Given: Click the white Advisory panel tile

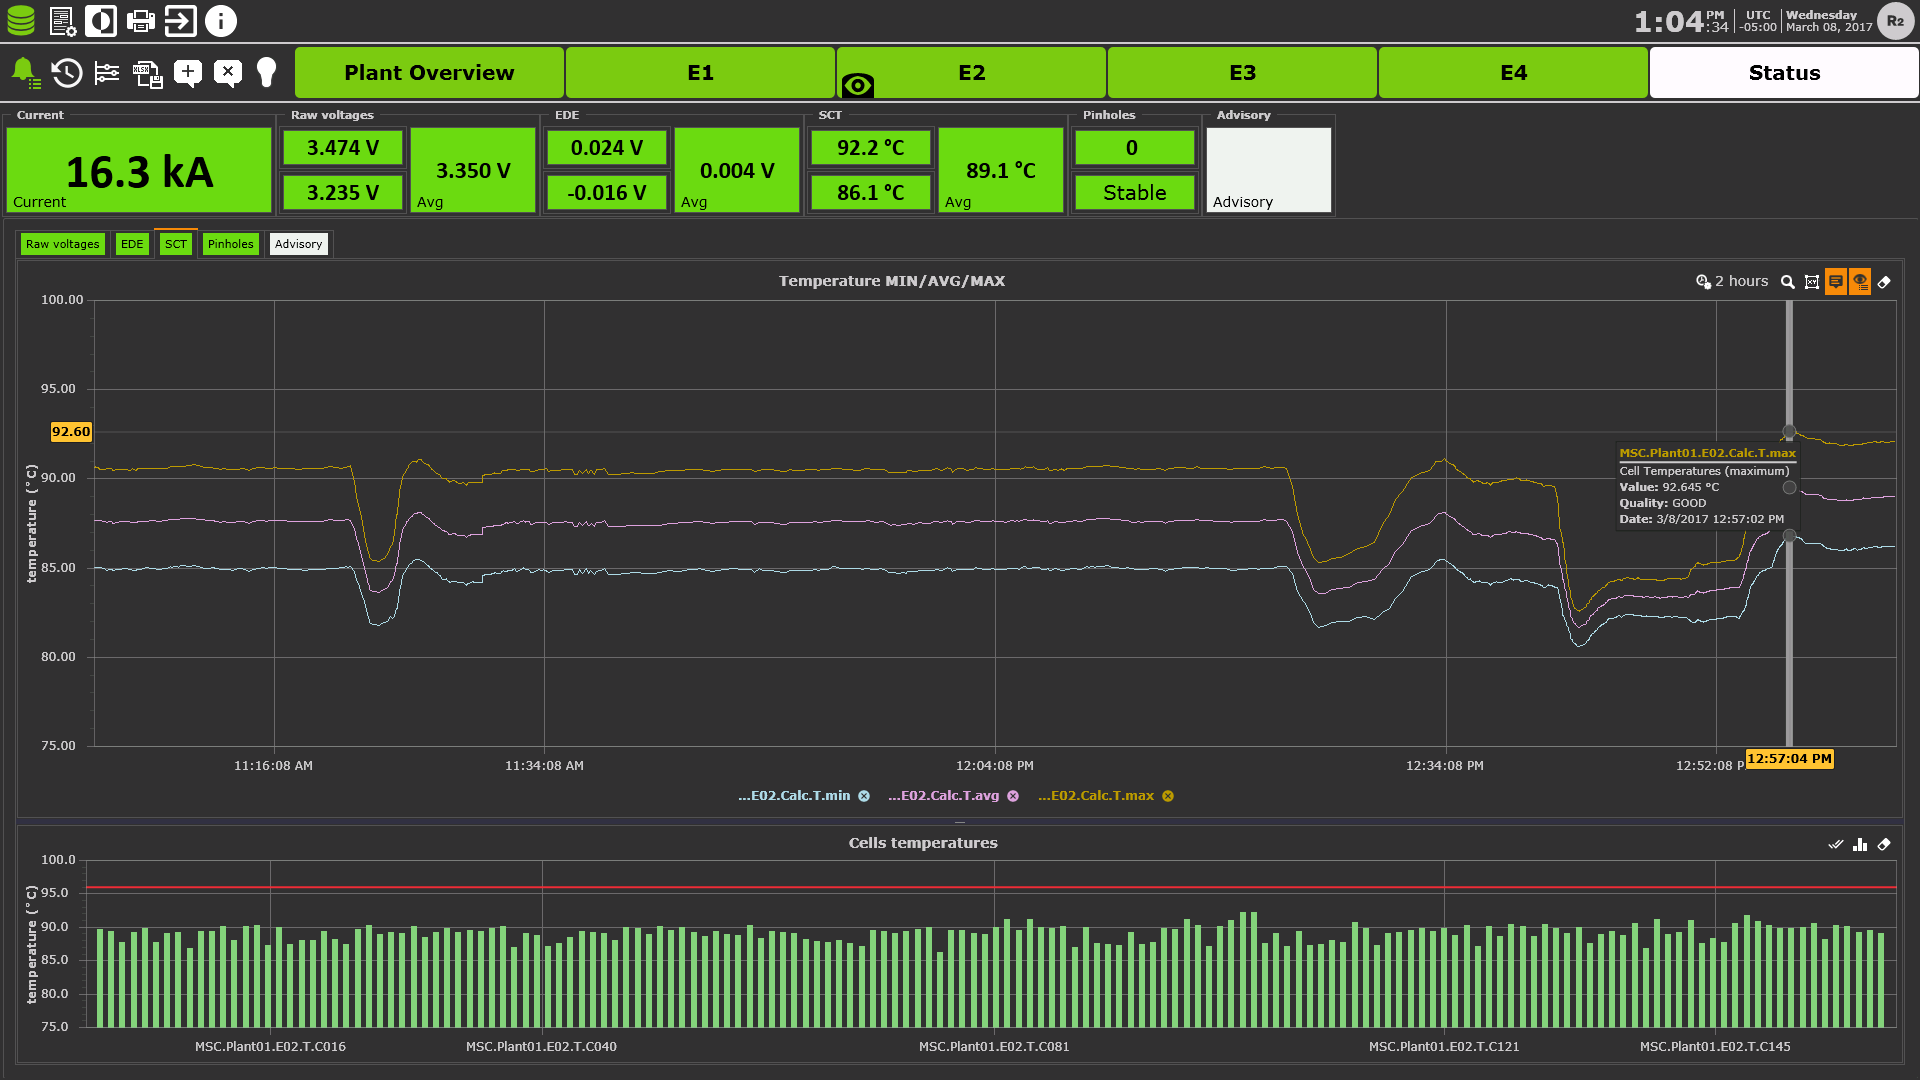Looking at the screenshot, I should [1269, 170].
